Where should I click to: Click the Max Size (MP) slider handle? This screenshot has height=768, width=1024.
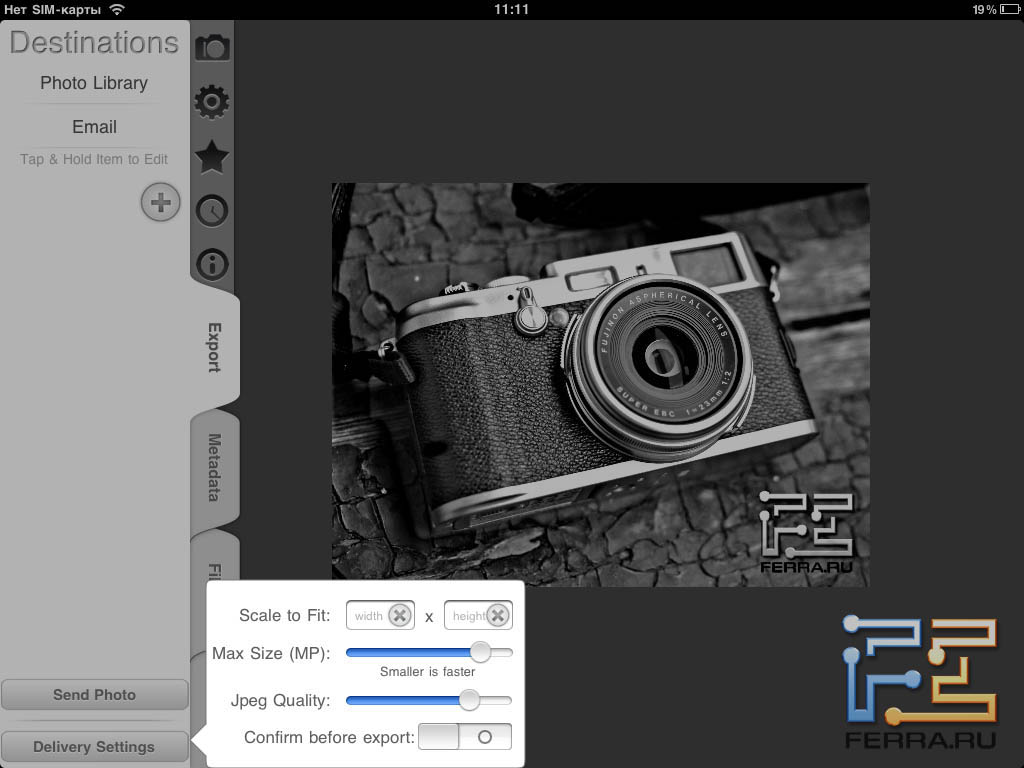480,652
